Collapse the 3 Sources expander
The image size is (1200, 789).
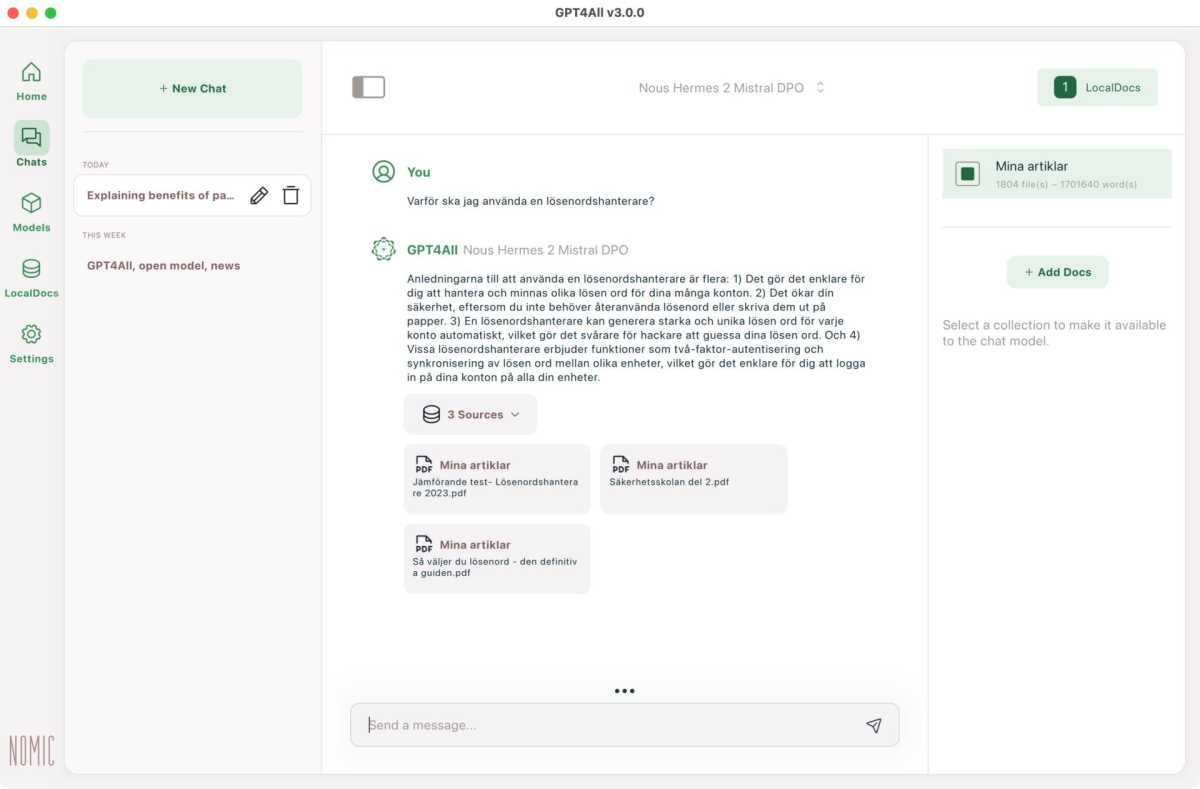pos(470,414)
